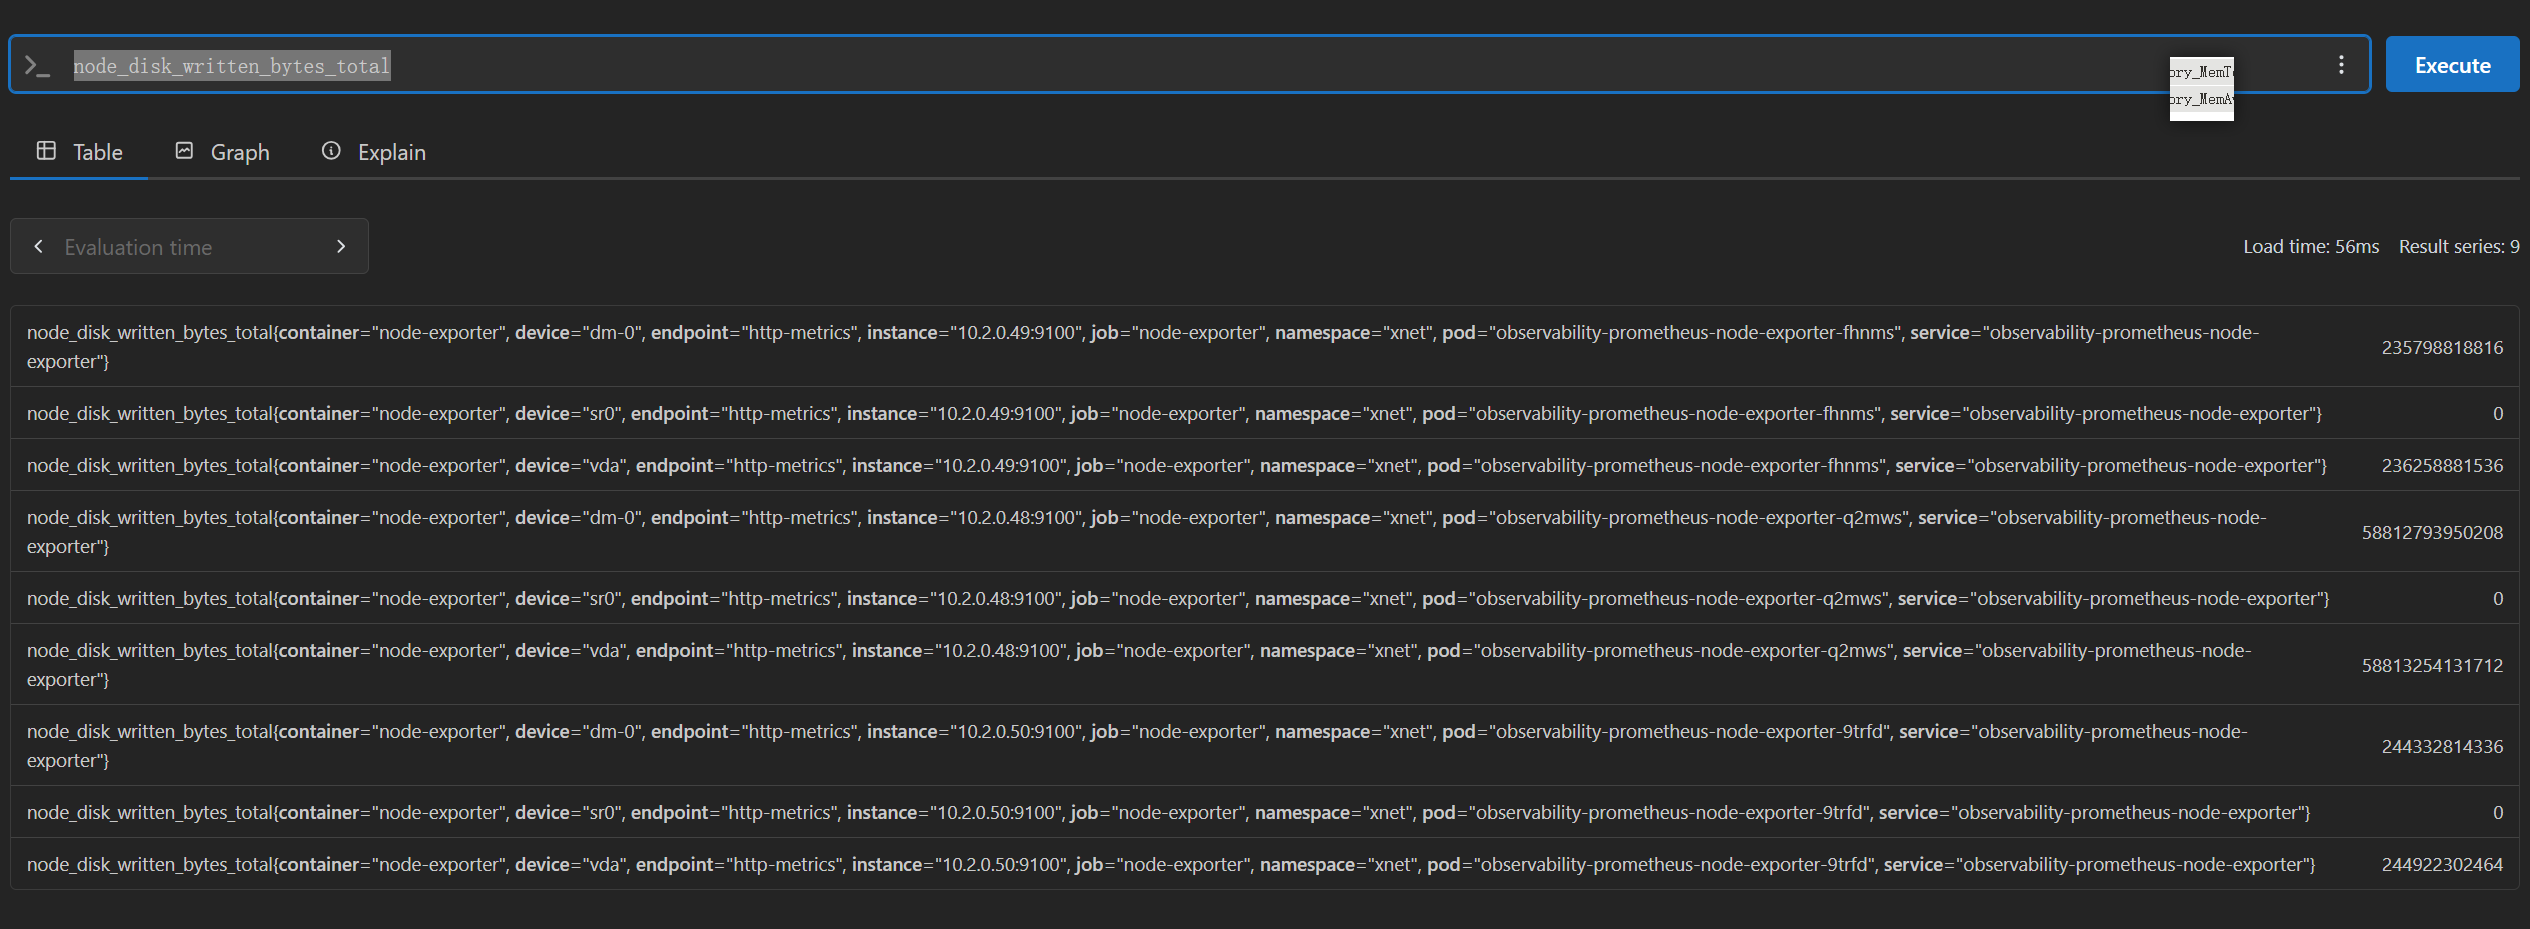The image size is (2530, 929).
Task: Click the query prompt terminal icon
Action: pos(37,66)
